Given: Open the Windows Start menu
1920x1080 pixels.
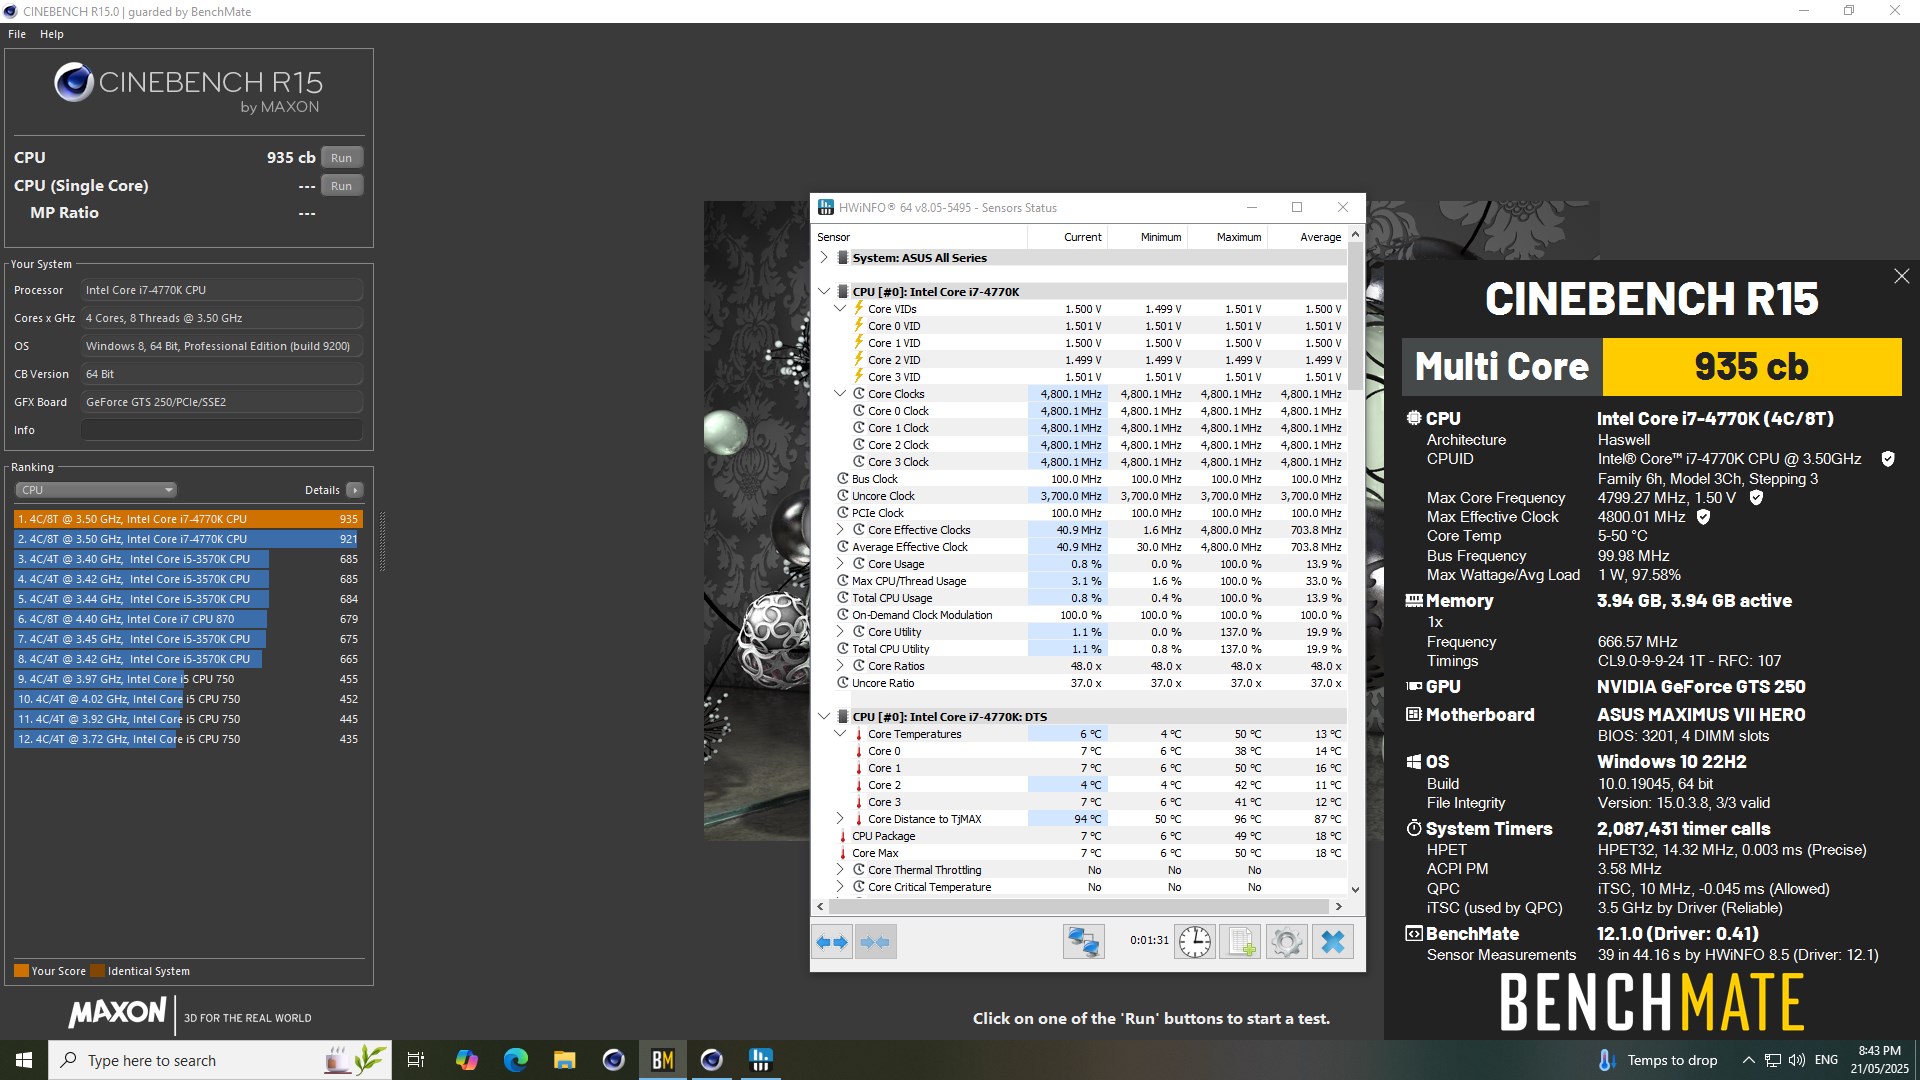Looking at the screenshot, I should pyautogui.click(x=24, y=1060).
